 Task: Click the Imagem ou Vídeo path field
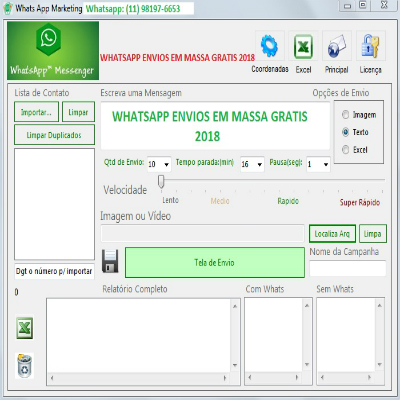(202, 233)
